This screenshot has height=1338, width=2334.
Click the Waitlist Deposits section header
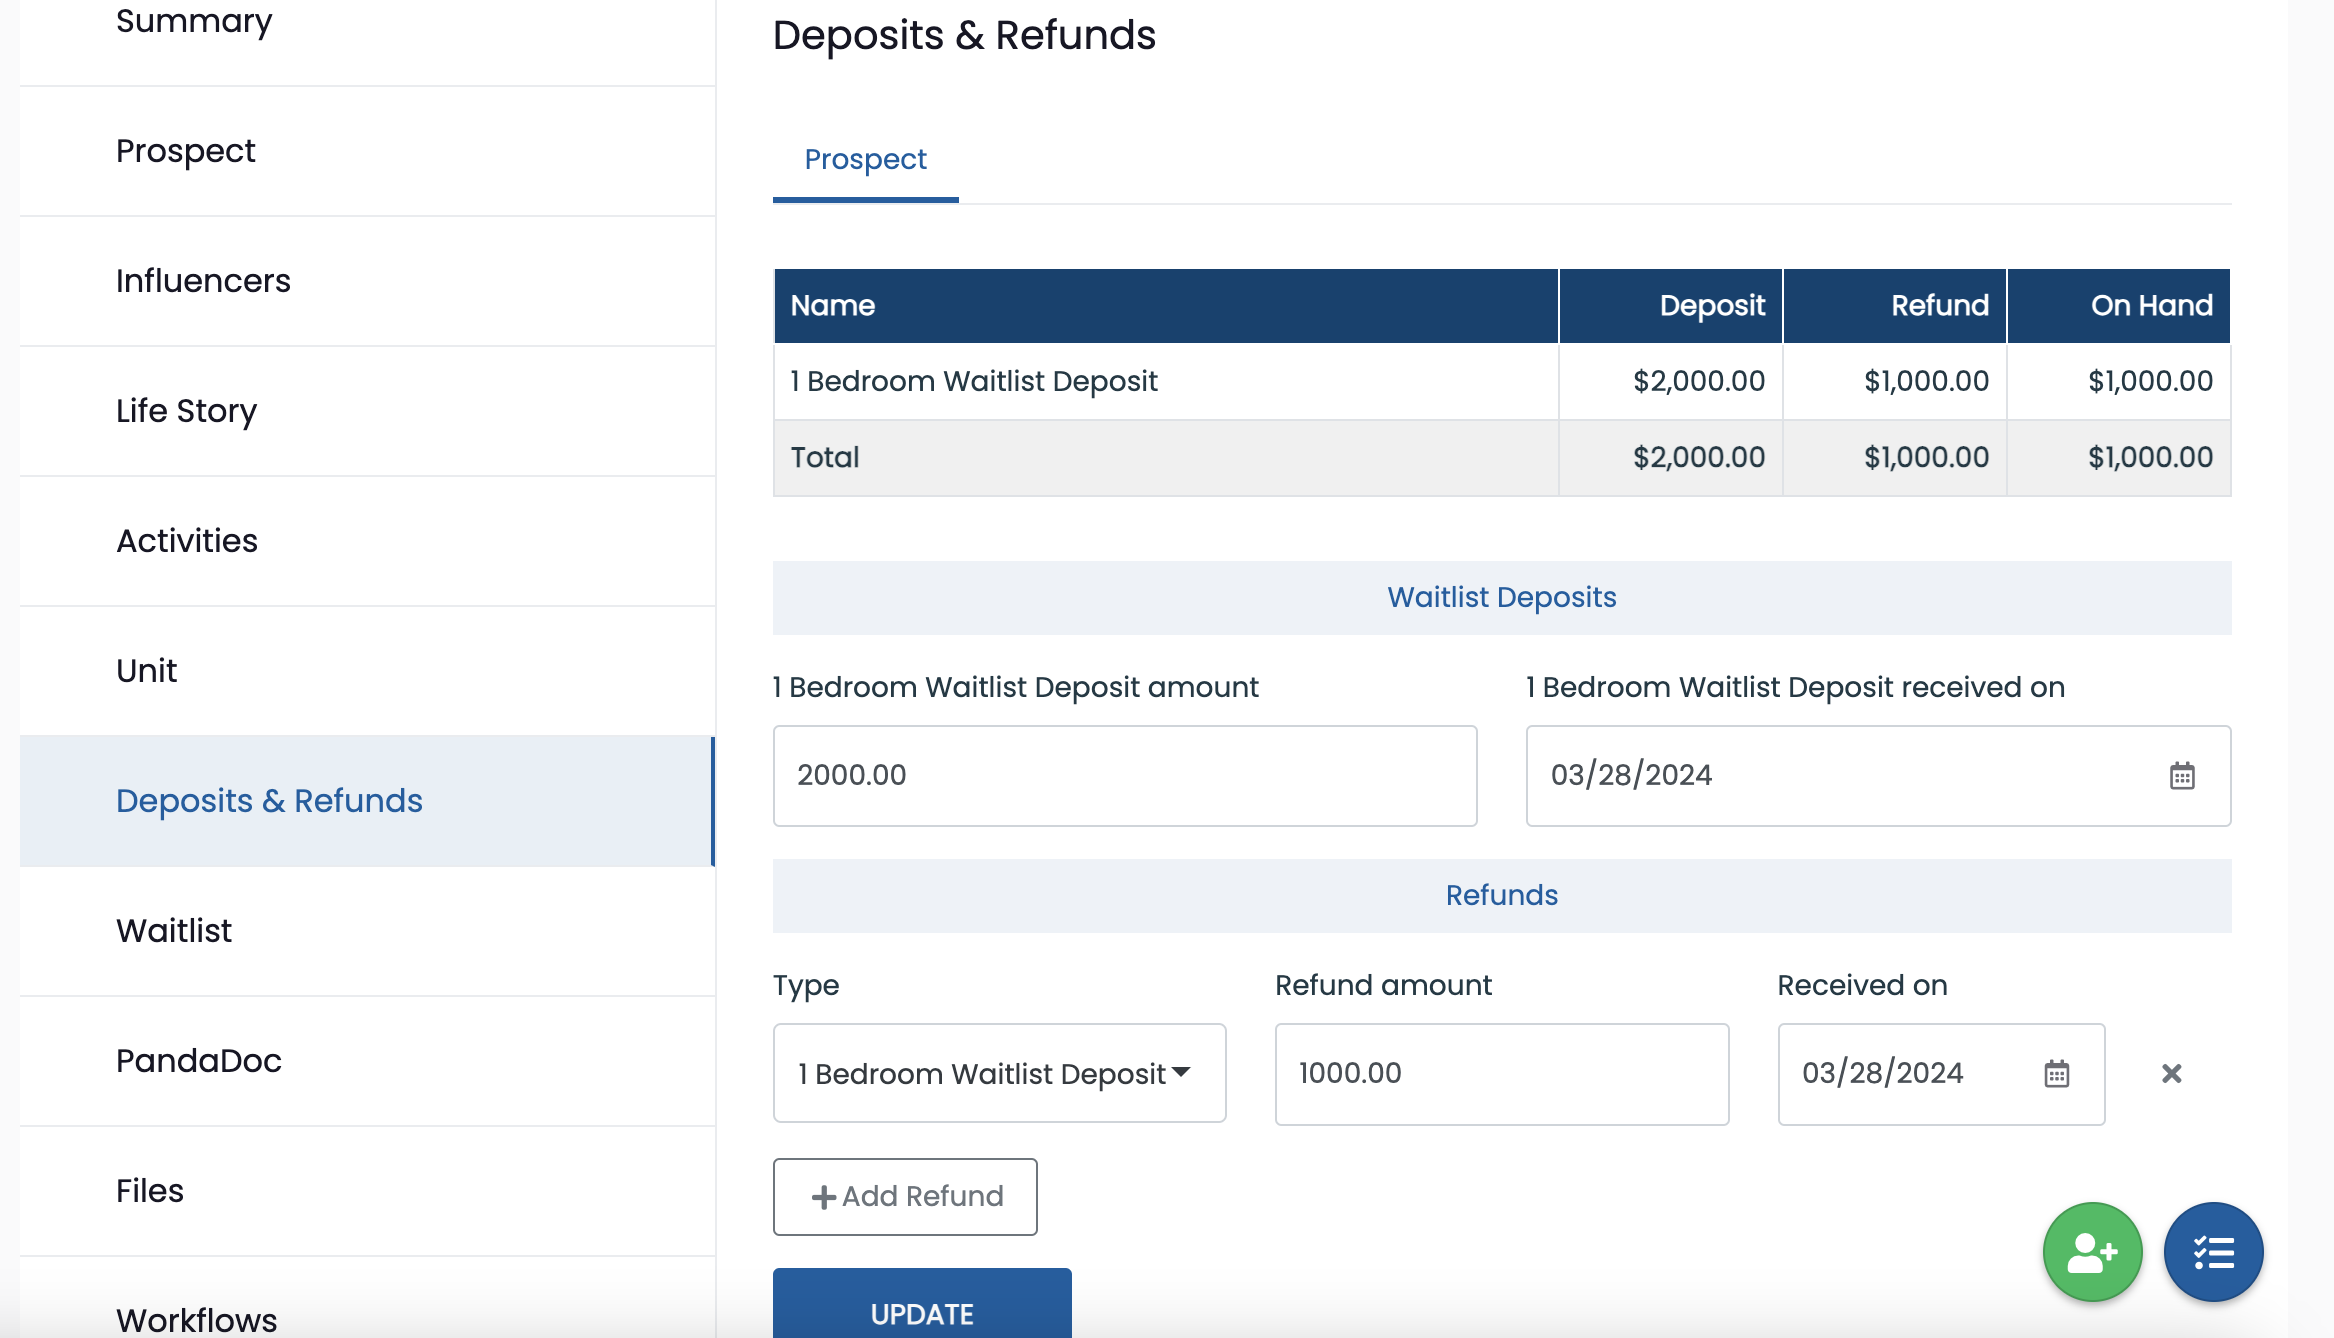click(x=1502, y=597)
